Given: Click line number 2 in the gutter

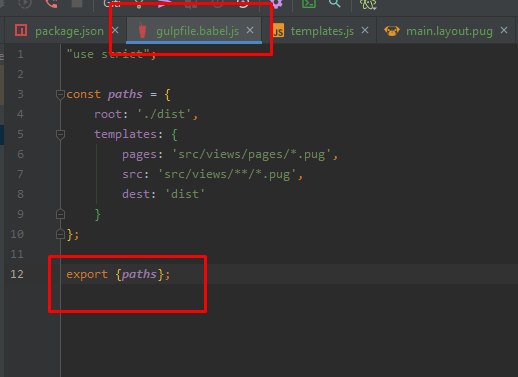Looking at the screenshot, I should [x=20, y=74].
